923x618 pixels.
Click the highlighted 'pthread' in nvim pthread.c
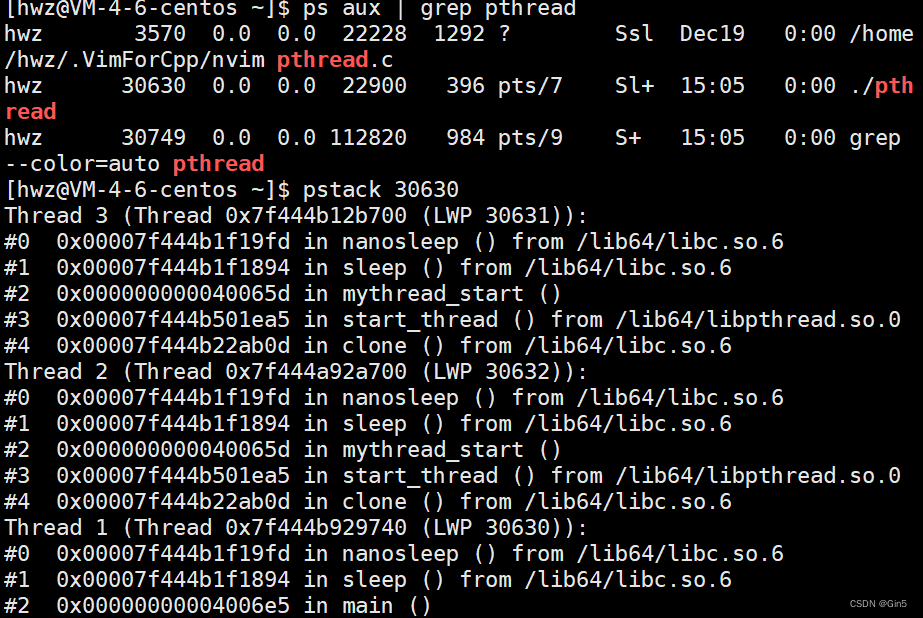click(323, 59)
